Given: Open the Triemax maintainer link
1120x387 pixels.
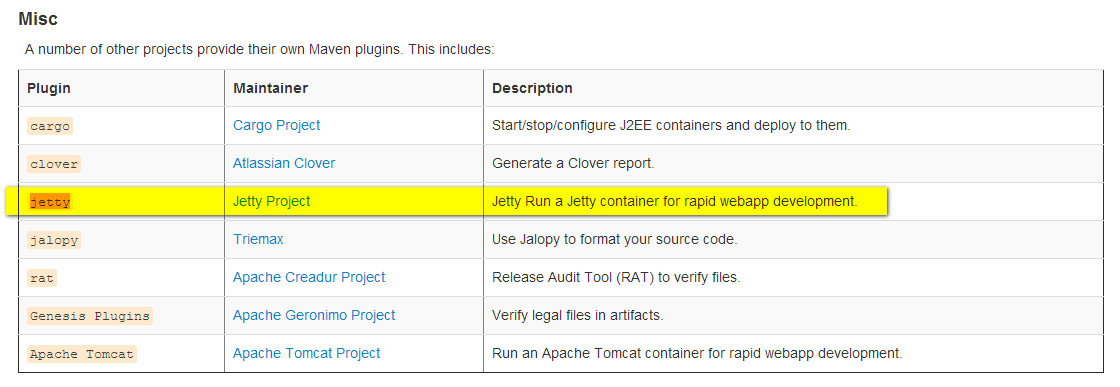Looking at the screenshot, I should [258, 239].
